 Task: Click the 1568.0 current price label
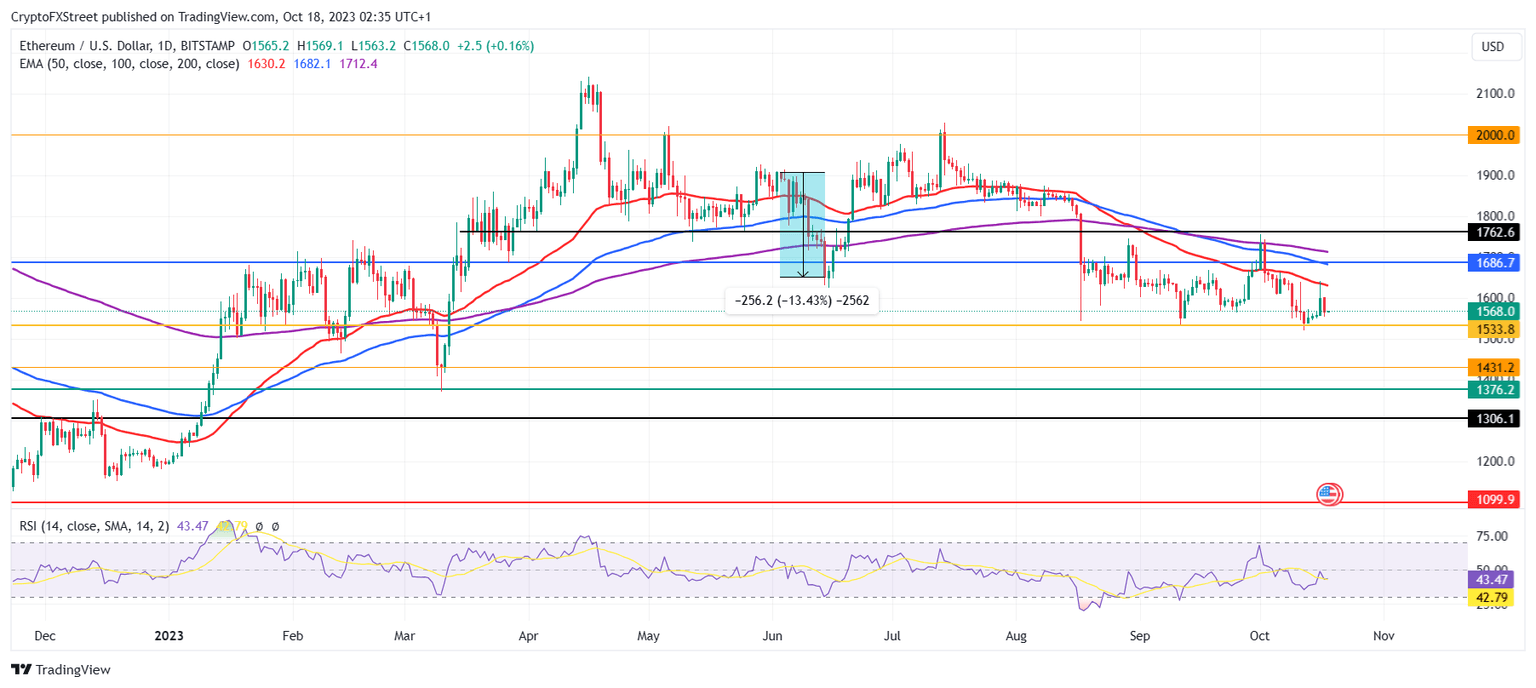coord(1496,312)
